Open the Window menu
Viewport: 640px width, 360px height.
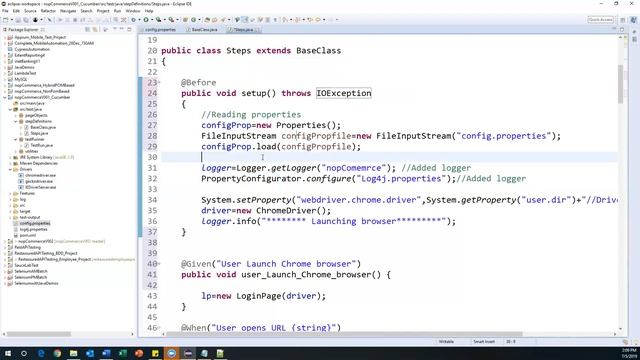[x=133, y=11]
